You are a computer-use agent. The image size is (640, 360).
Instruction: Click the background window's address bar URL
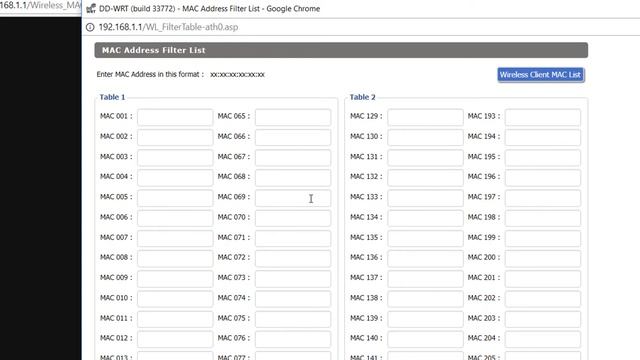point(40,6)
